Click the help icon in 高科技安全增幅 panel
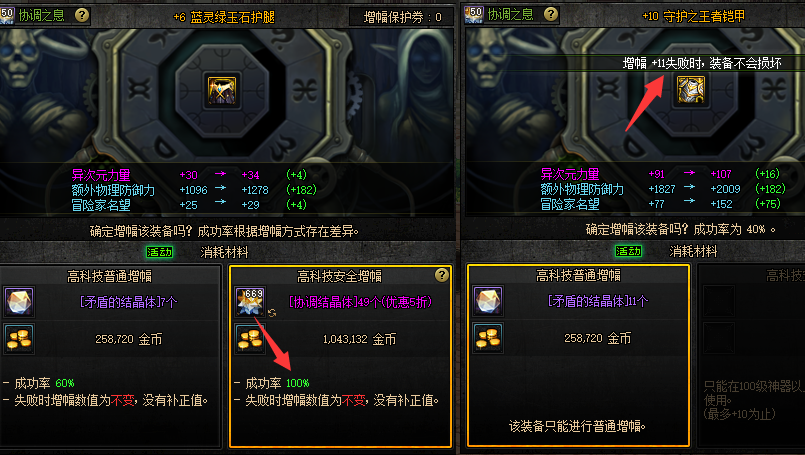 click(x=442, y=275)
